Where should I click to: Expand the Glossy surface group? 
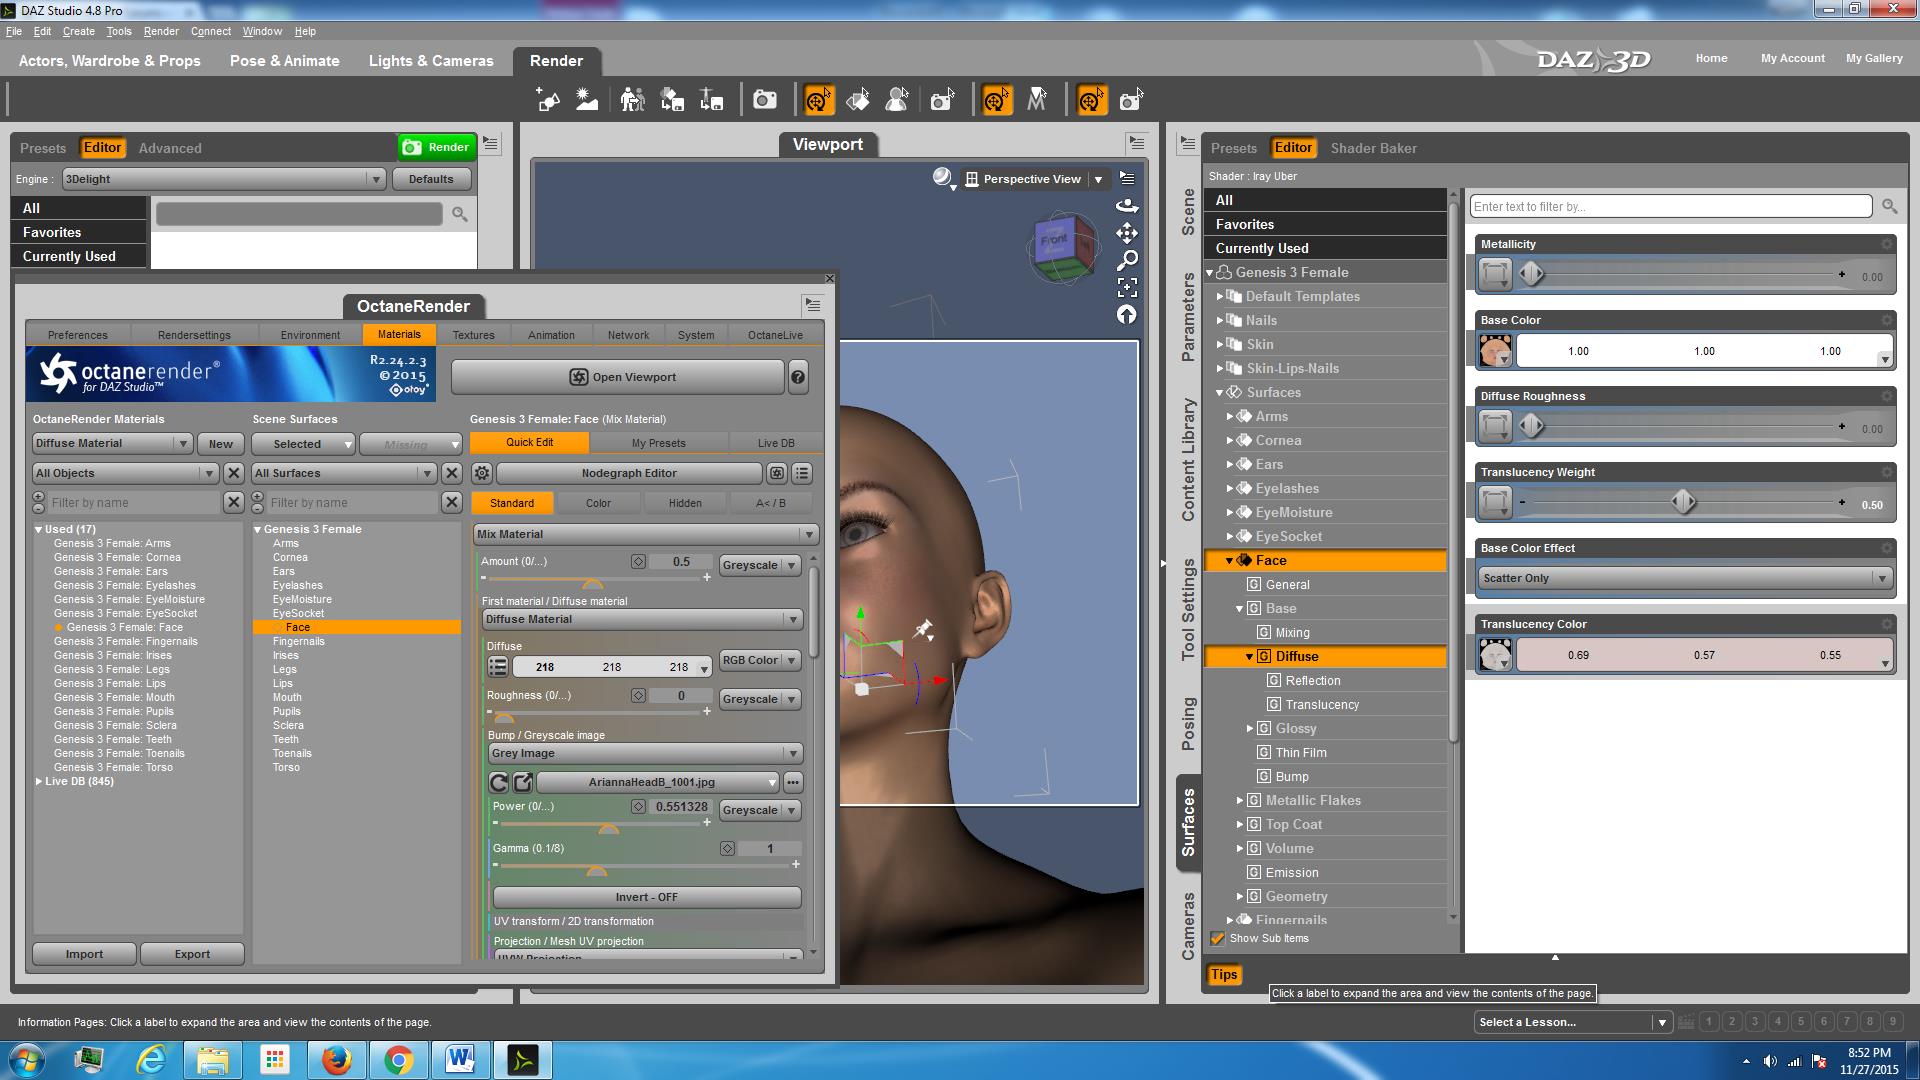coord(1250,728)
